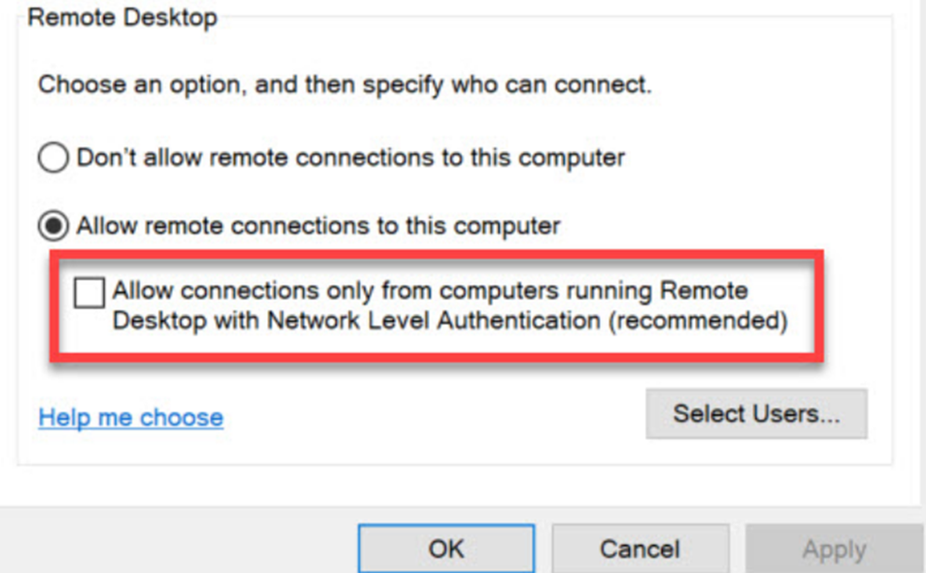Open the "Help me choose" link

(131, 417)
